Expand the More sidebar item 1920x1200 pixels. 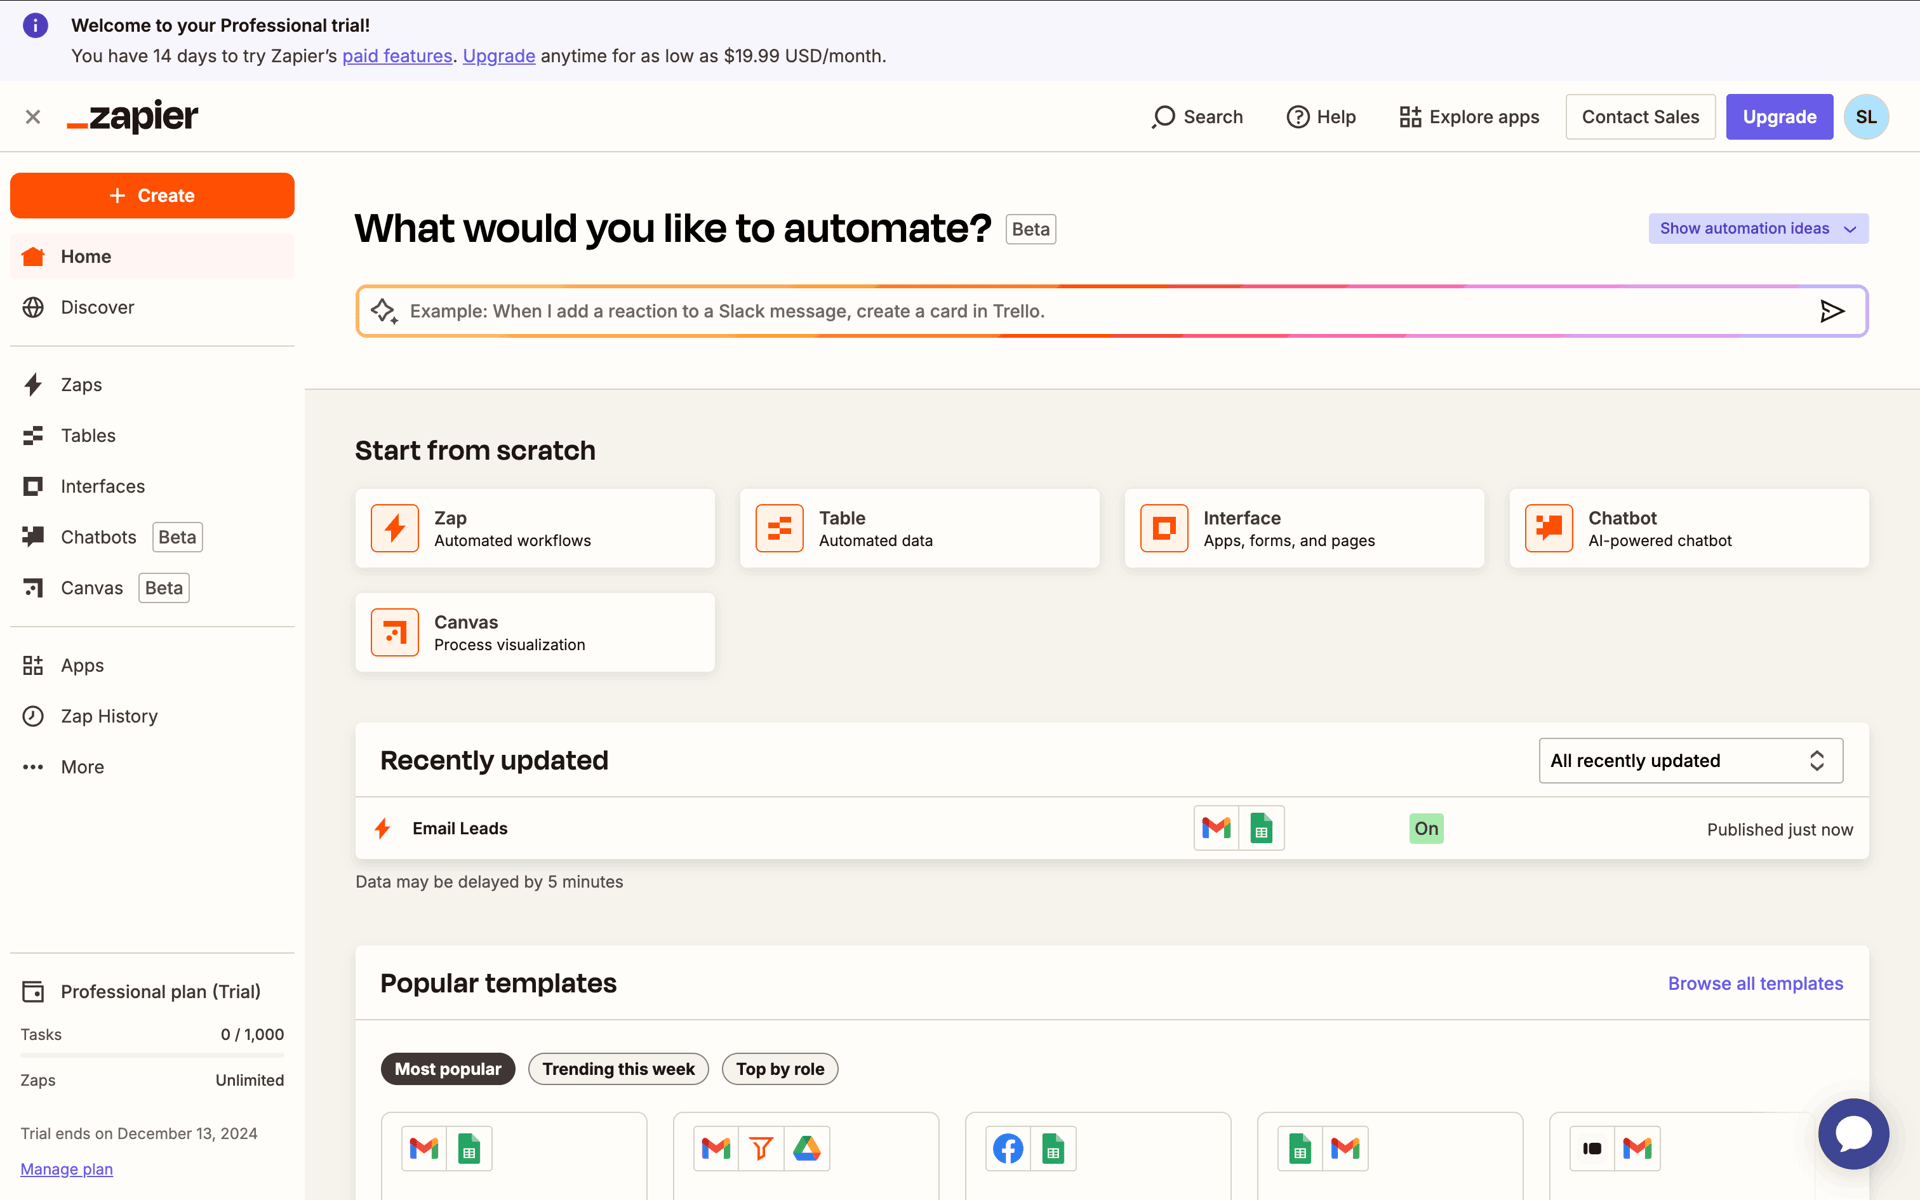152,767
